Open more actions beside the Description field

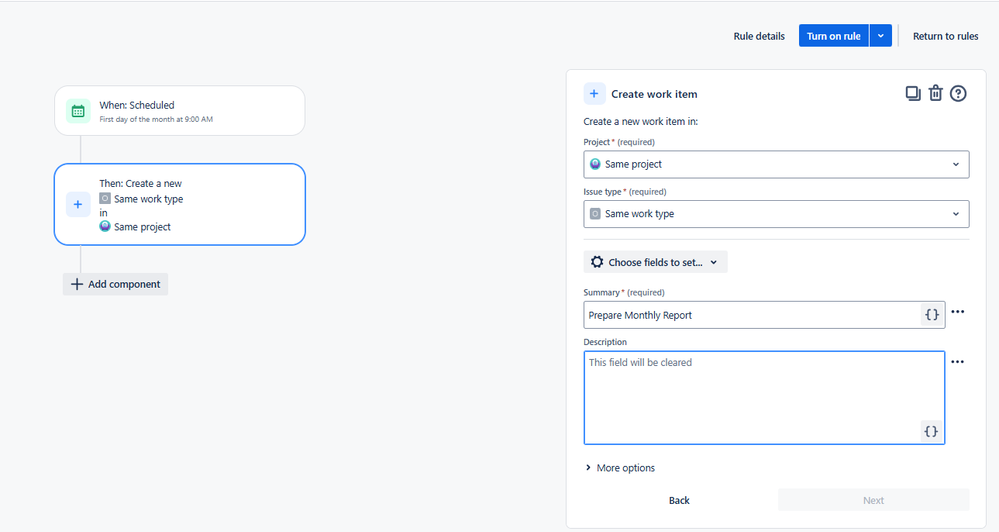[958, 362]
